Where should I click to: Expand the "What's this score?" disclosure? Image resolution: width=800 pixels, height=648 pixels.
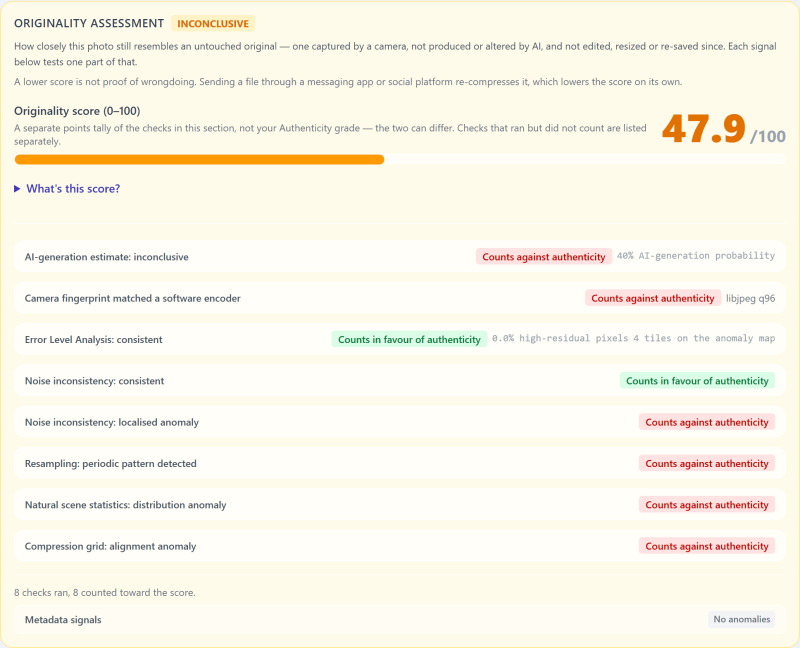click(x=67, y=189)
